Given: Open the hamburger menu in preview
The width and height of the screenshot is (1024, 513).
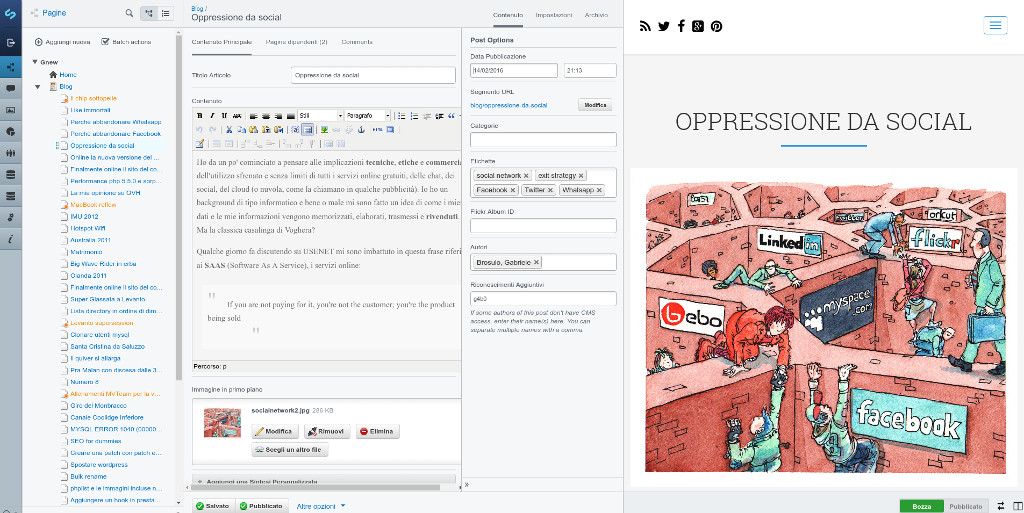Looking at the screenshot, I should coord(995,25).
